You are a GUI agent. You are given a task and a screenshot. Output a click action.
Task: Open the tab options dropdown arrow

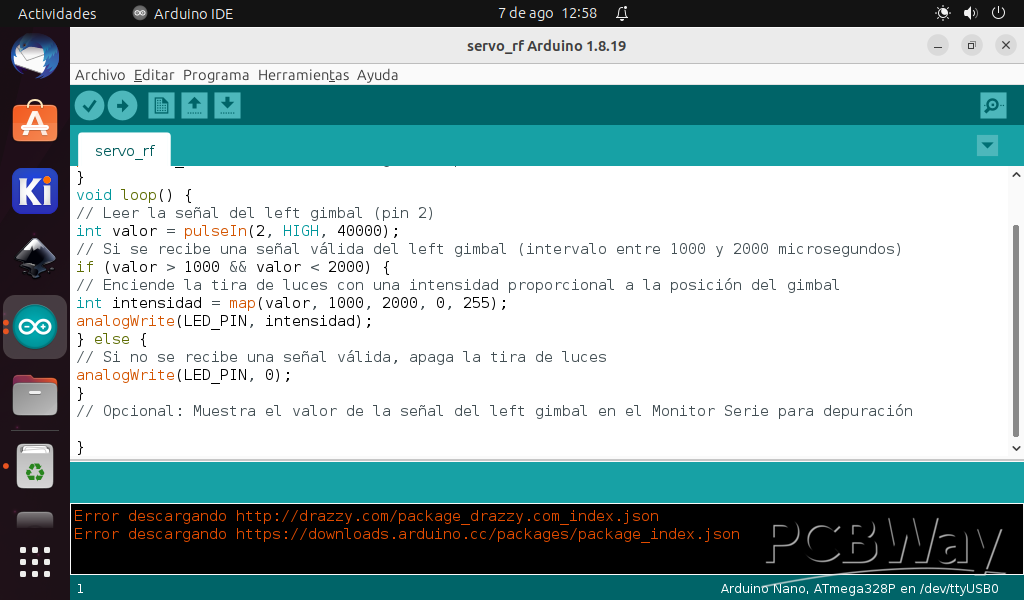987,145
